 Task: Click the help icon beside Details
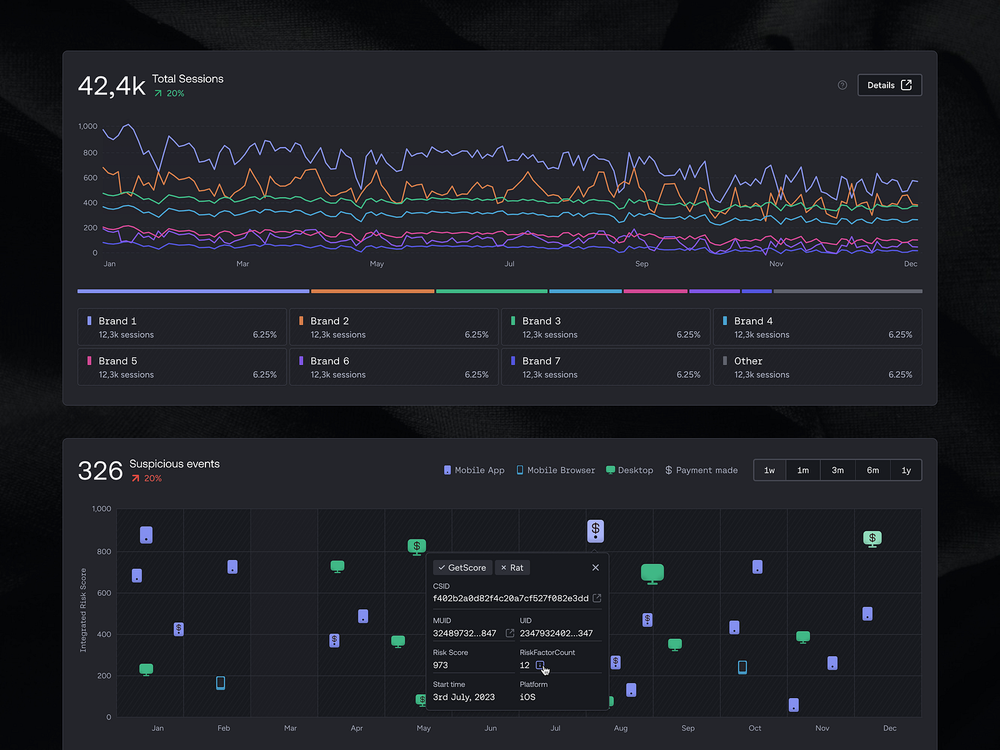point(842,85)
